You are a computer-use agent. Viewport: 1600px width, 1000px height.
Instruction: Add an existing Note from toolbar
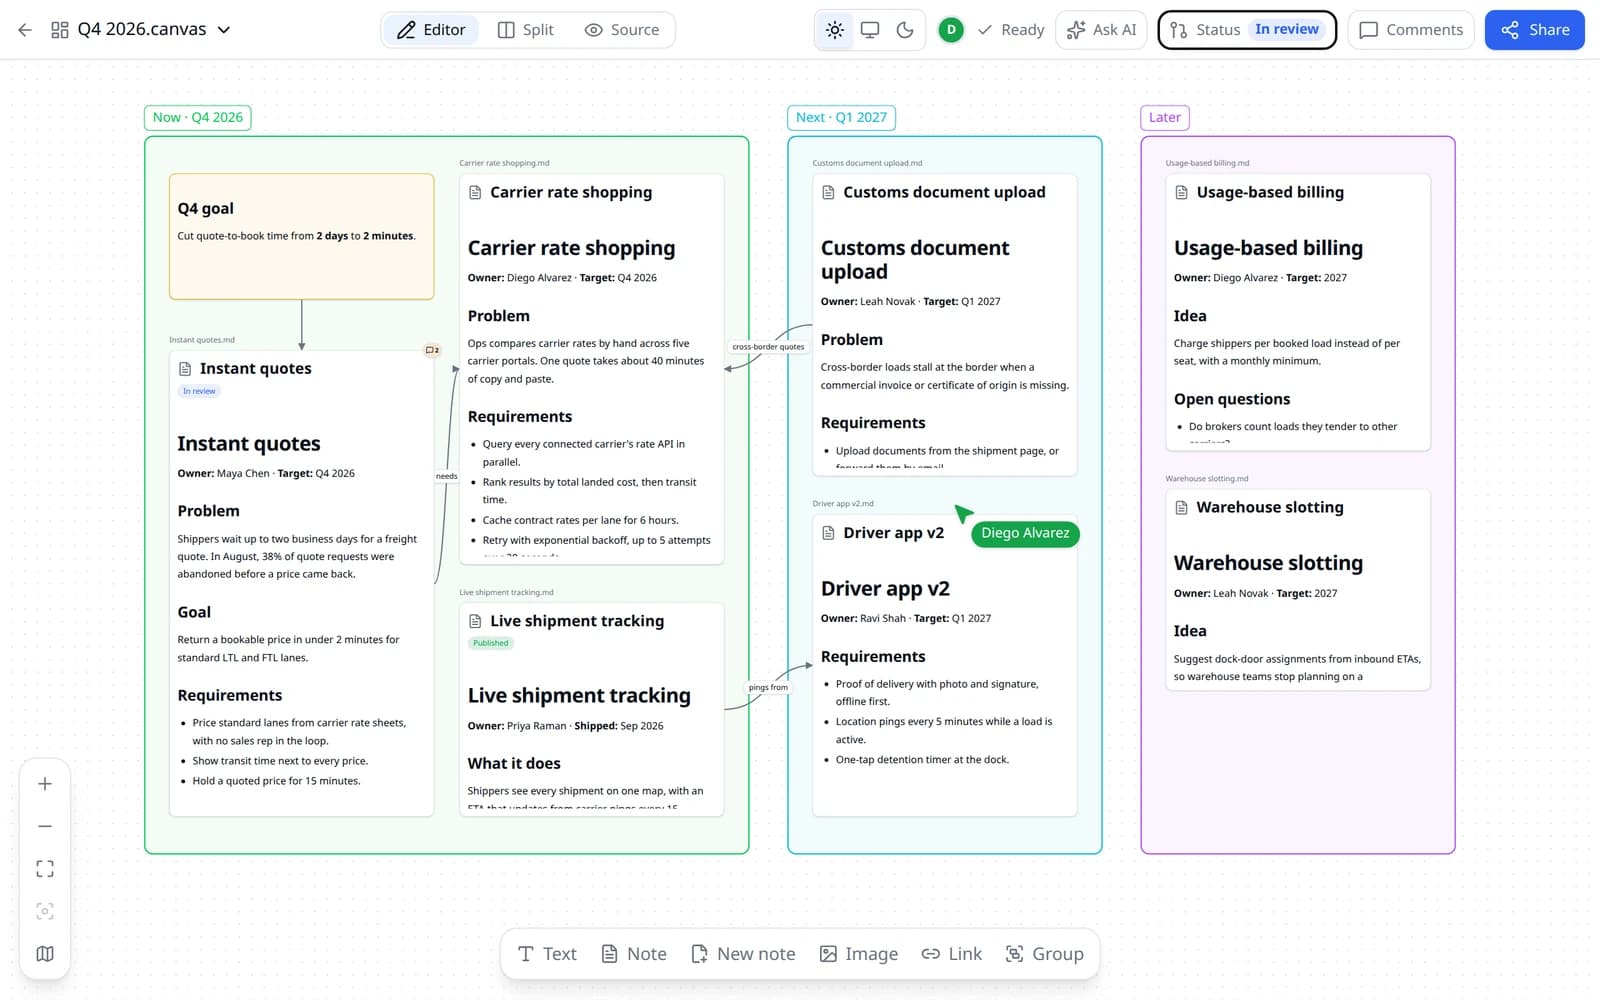pyautogui.click(x=634, y=954)
